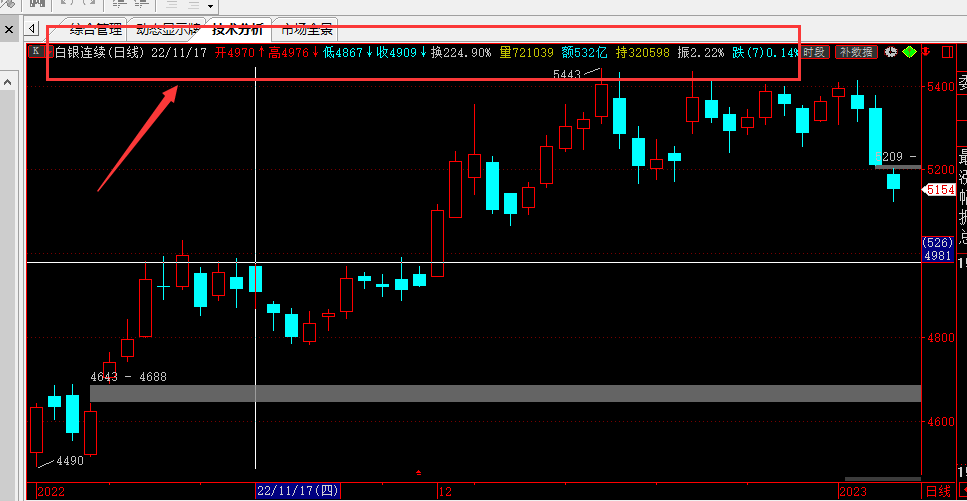Switch to the 综合管理 tab

pos(96,30)
